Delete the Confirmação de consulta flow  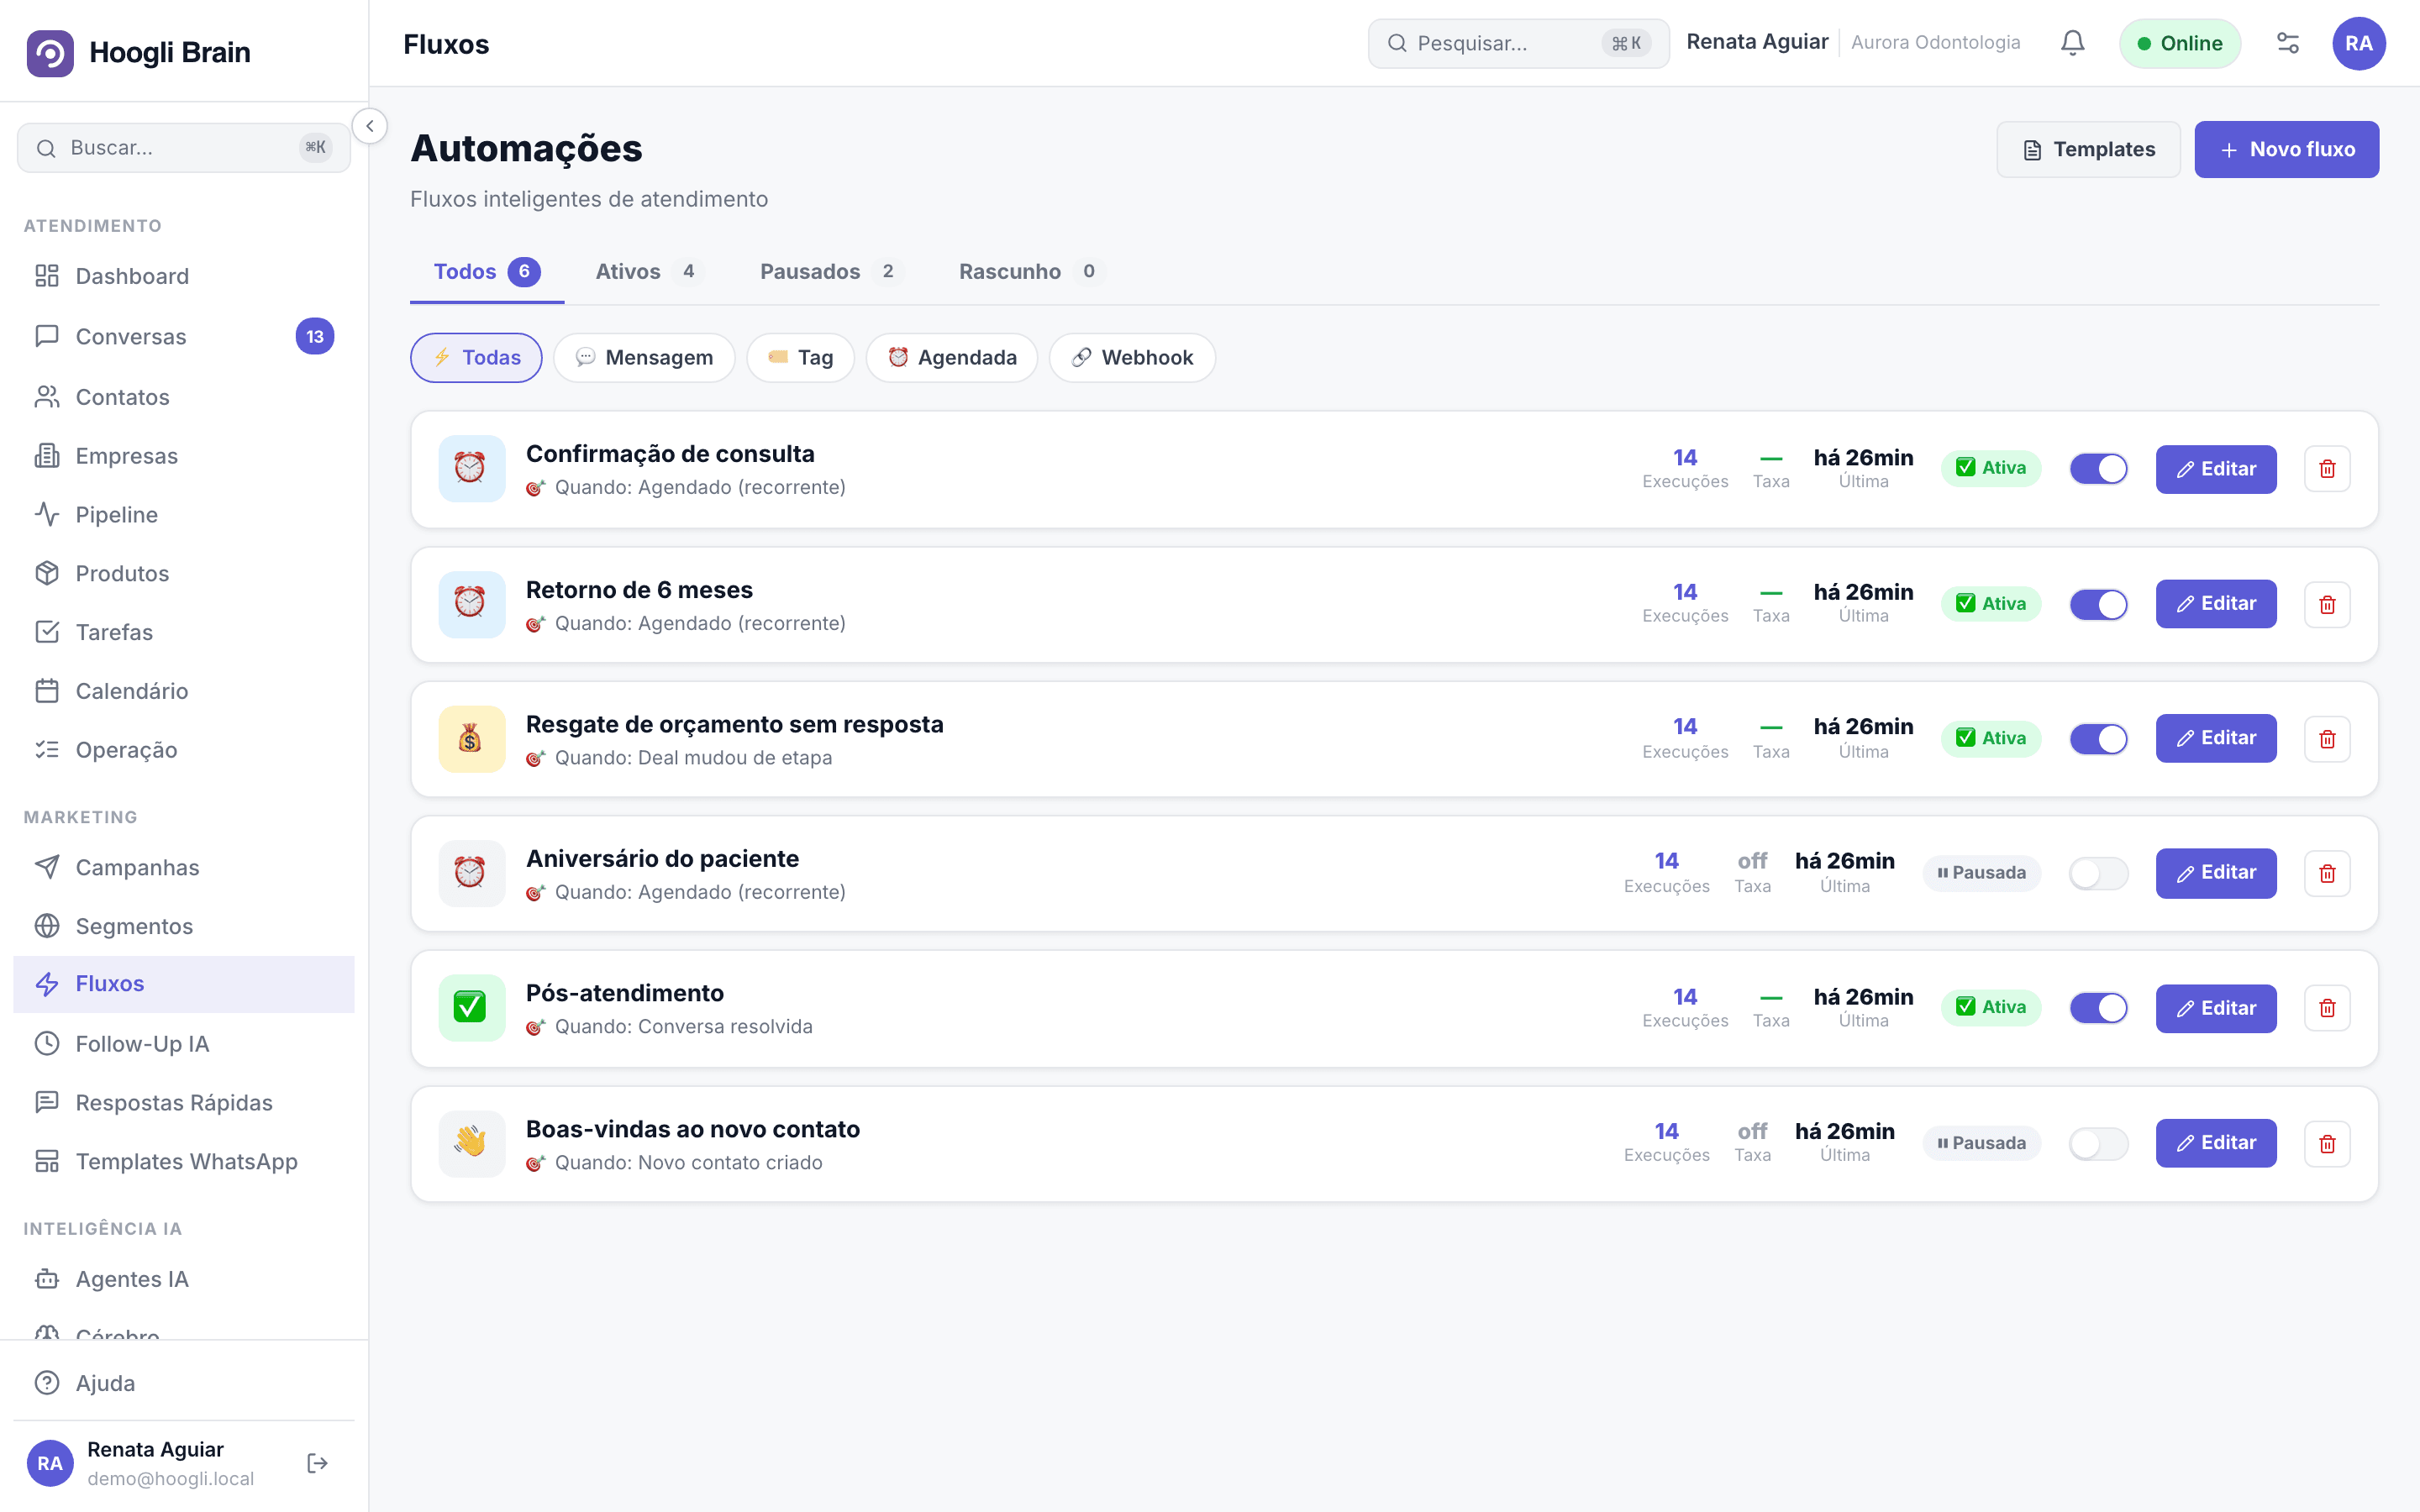point(2327,469)
